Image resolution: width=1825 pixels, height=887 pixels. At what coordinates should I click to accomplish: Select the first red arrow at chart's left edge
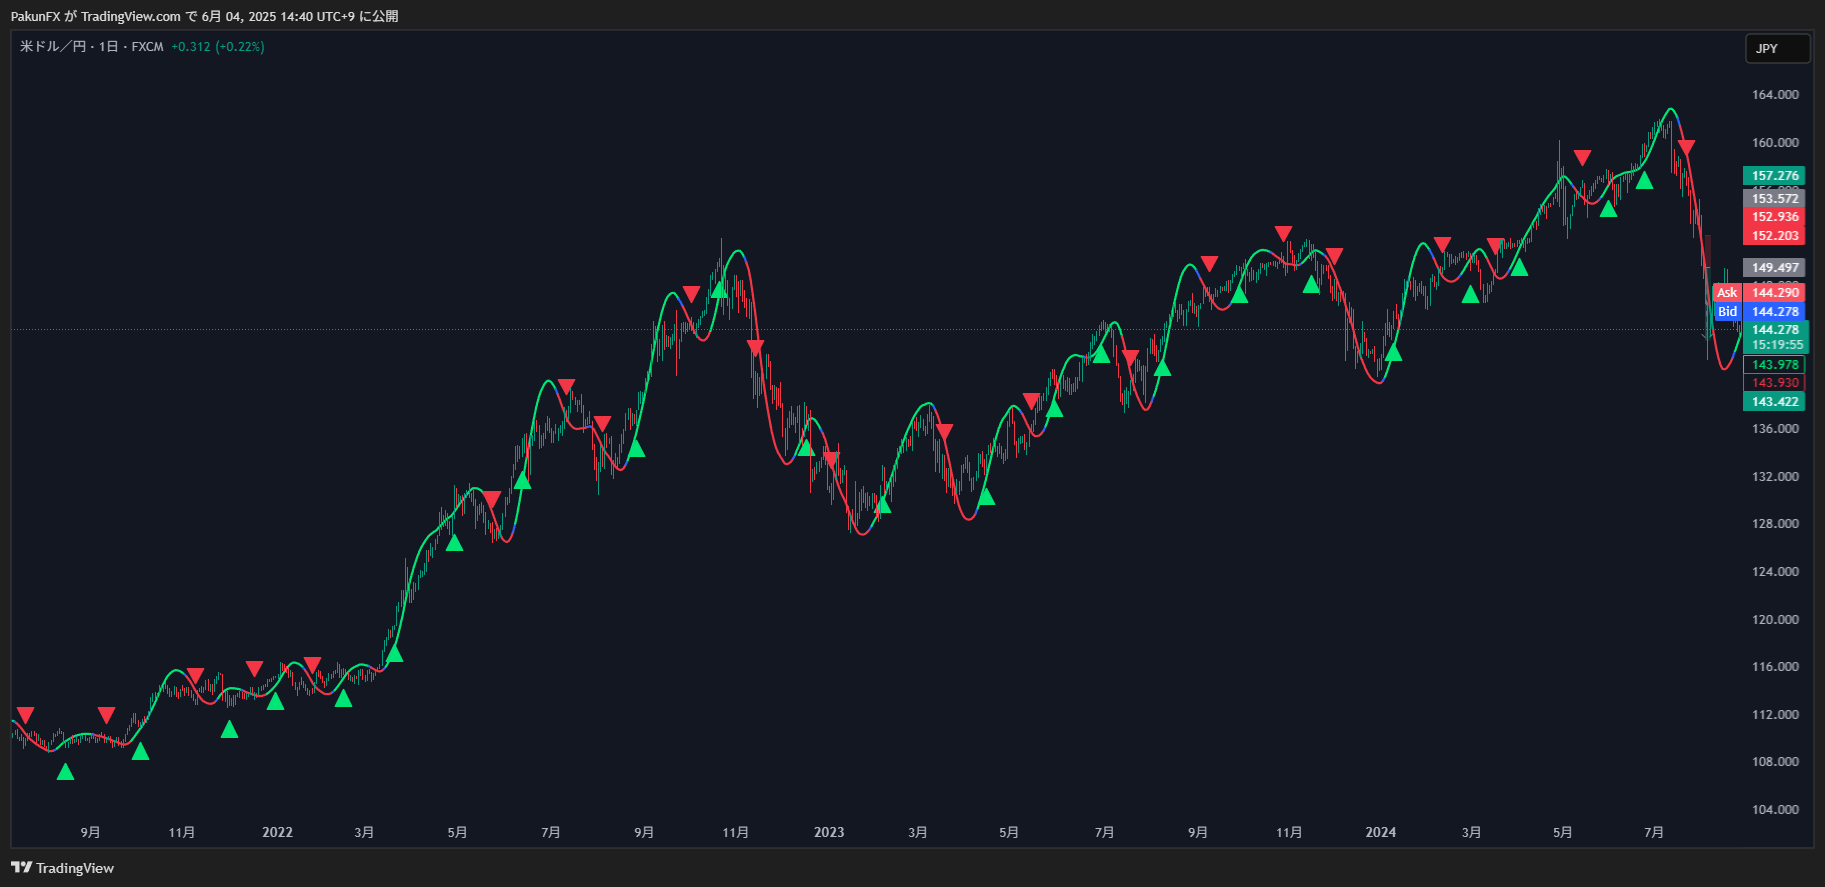[x=26, y=715]
